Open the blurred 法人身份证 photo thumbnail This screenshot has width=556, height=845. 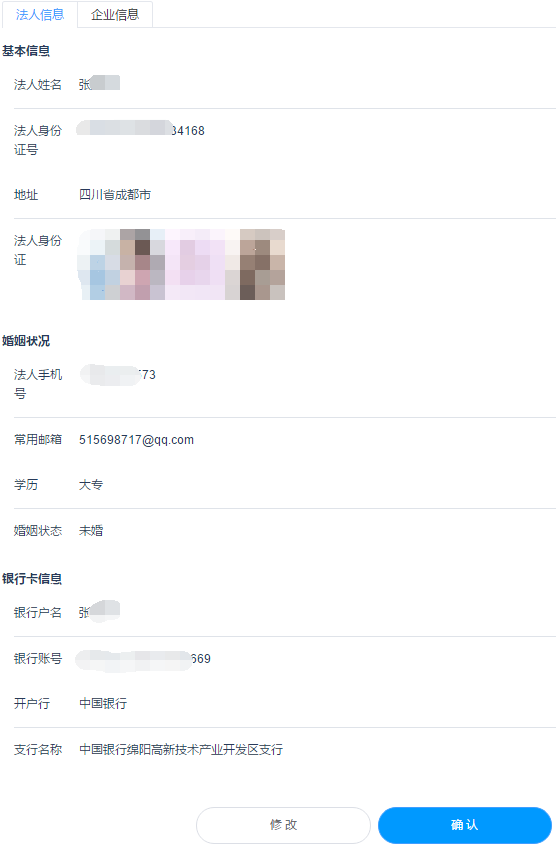point(182,264)
